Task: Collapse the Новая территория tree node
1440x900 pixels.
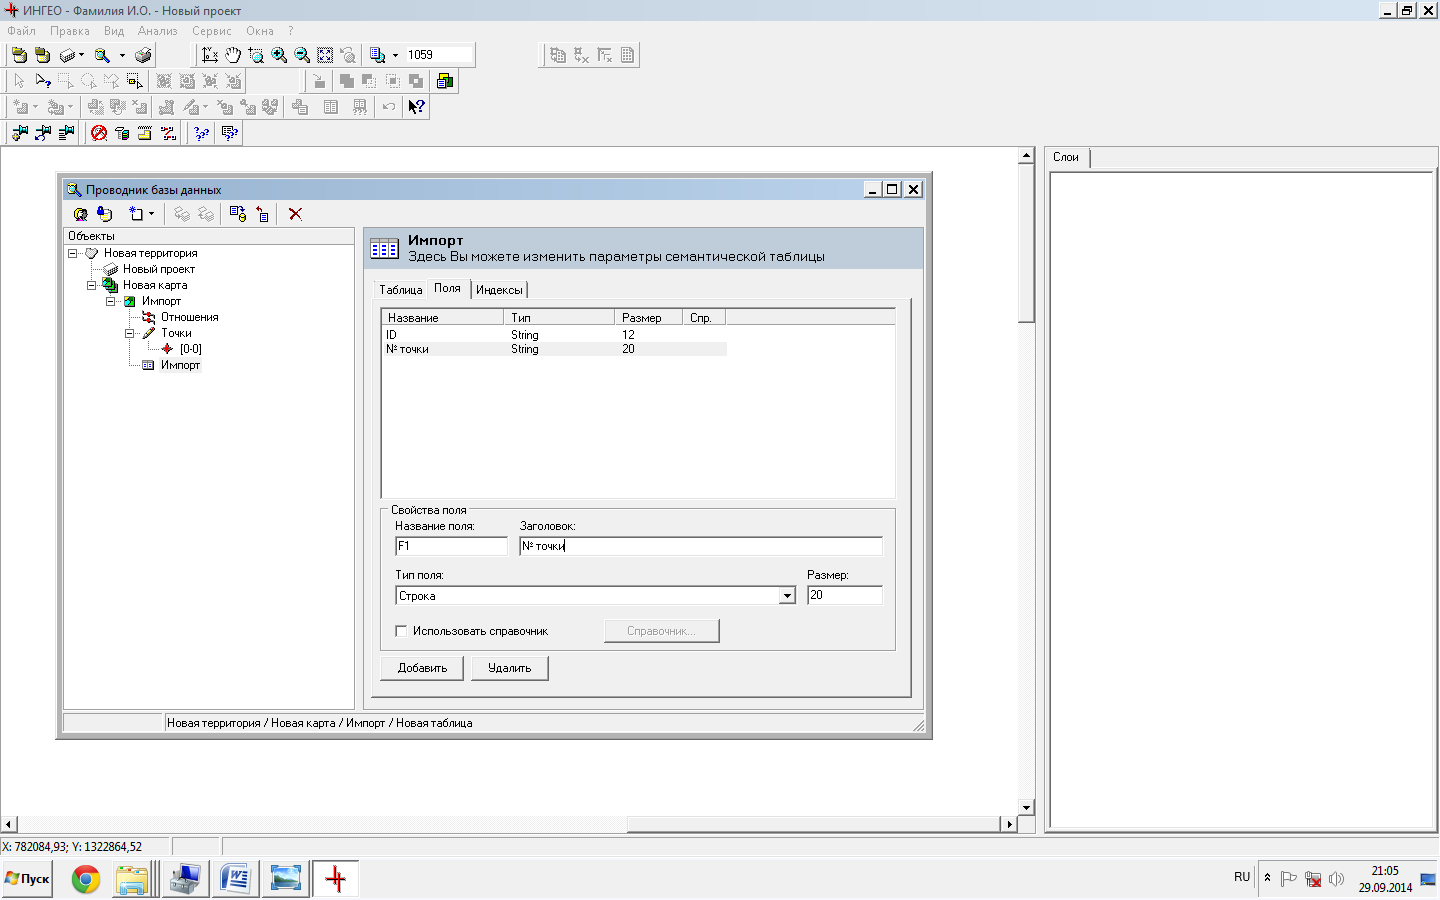Action: [73, 253]
